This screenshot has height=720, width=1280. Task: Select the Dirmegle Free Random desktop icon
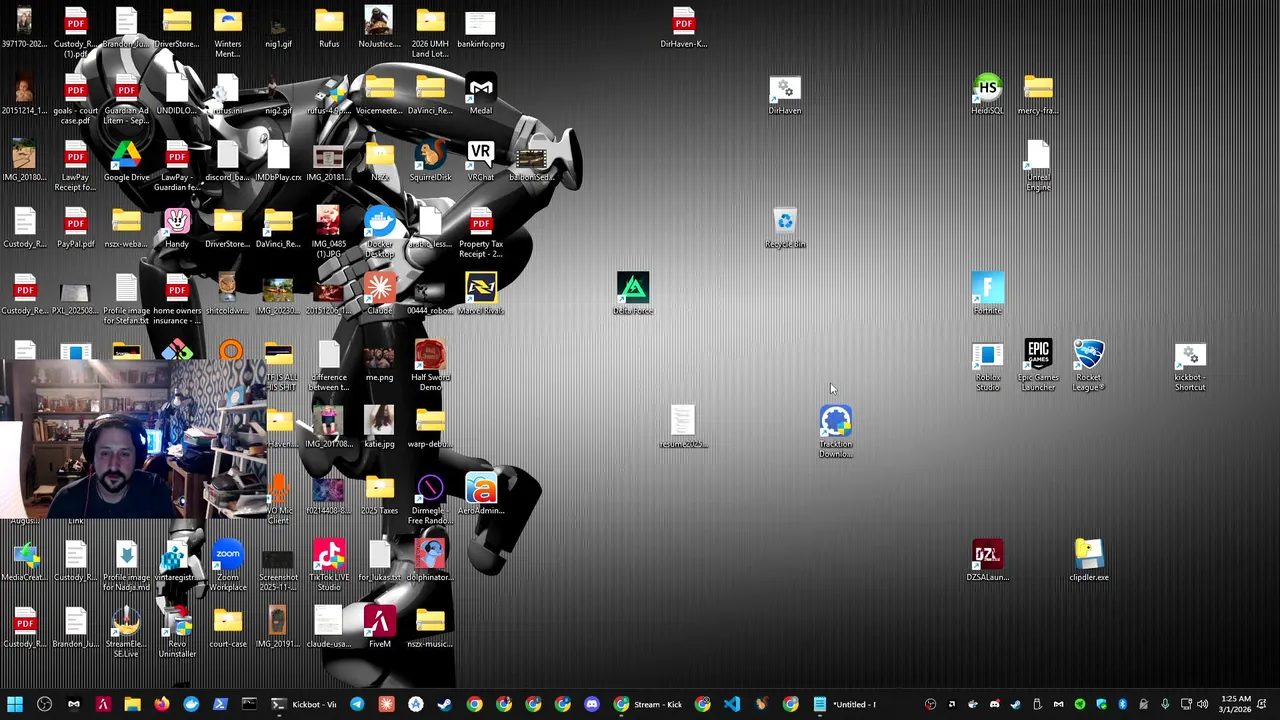pyautogui.click(x=430, y=499)
